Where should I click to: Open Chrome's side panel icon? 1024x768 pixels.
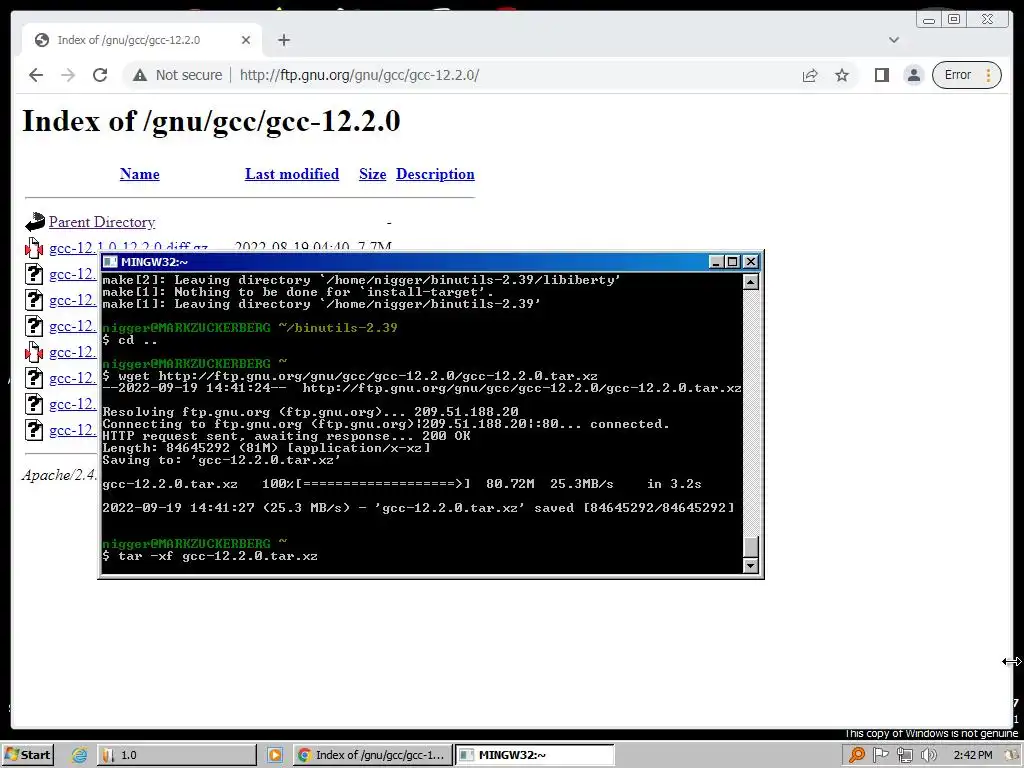[x=882, y=75]
